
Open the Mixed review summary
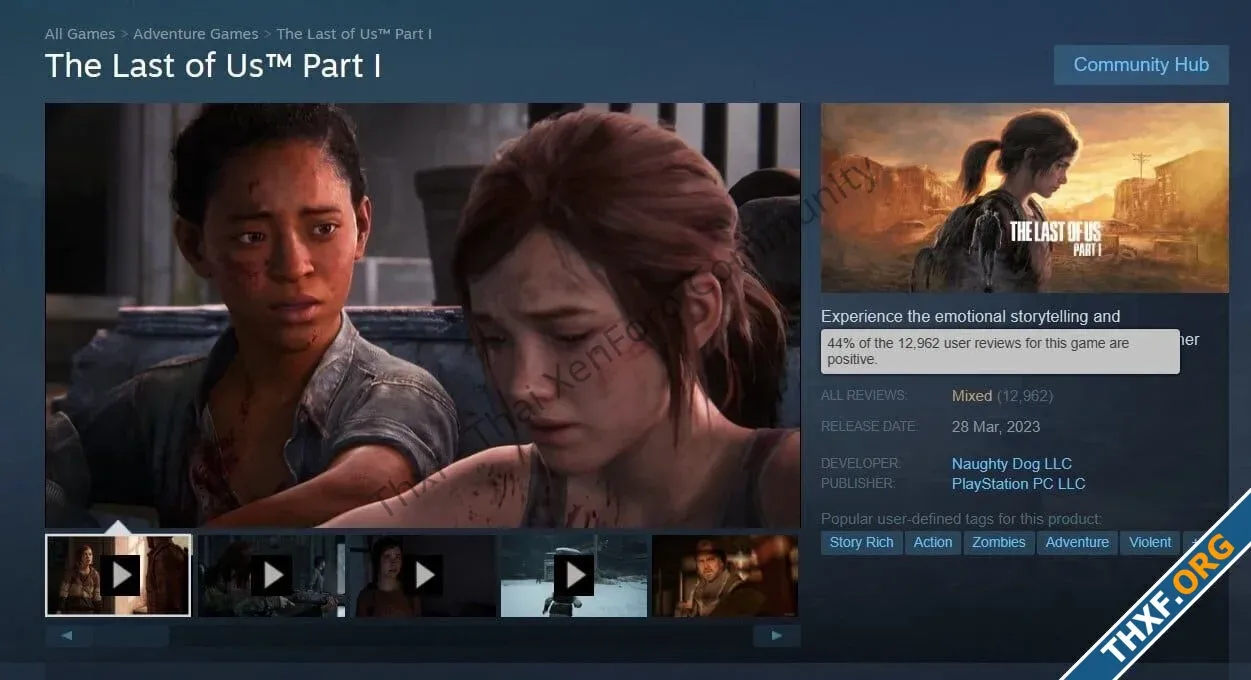[972, 396]
